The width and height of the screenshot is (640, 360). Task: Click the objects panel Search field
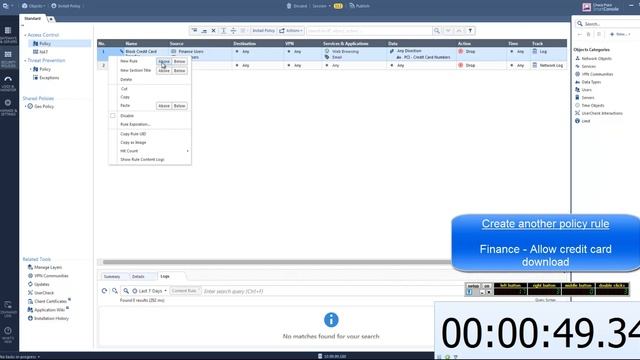[609, 24]
